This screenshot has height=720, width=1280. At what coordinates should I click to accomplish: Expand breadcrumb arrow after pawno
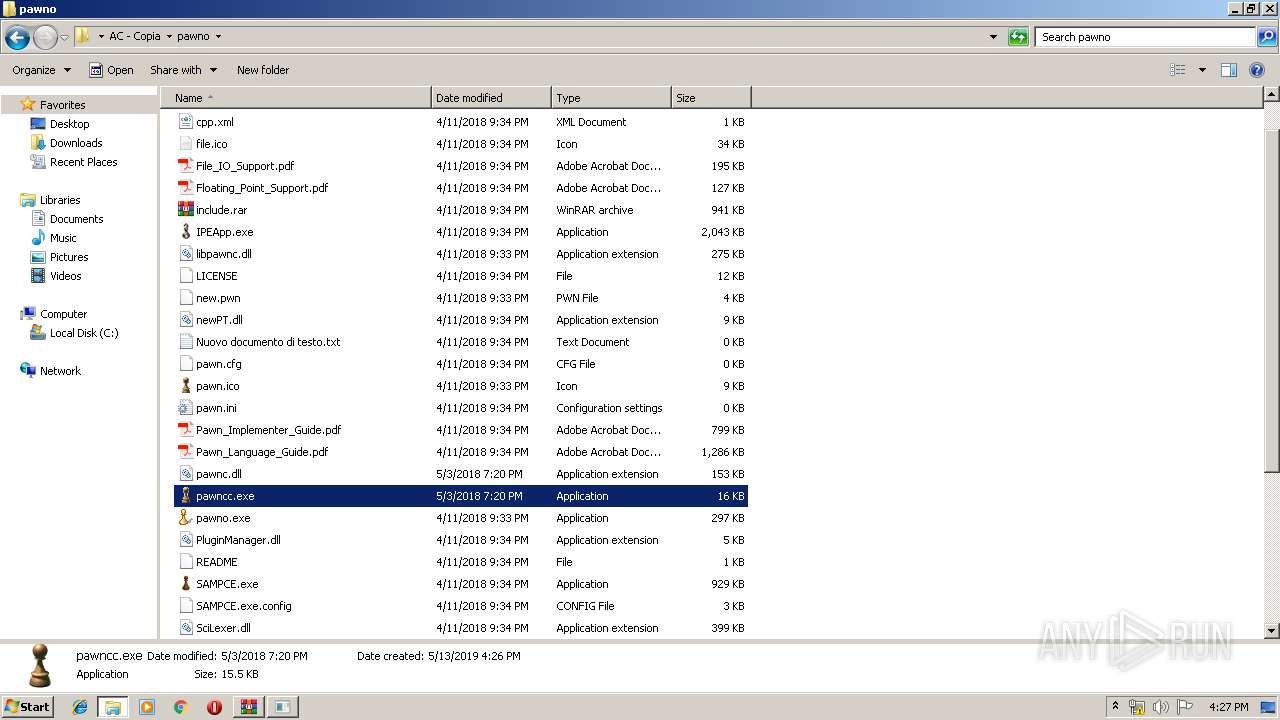pos(218,37)
